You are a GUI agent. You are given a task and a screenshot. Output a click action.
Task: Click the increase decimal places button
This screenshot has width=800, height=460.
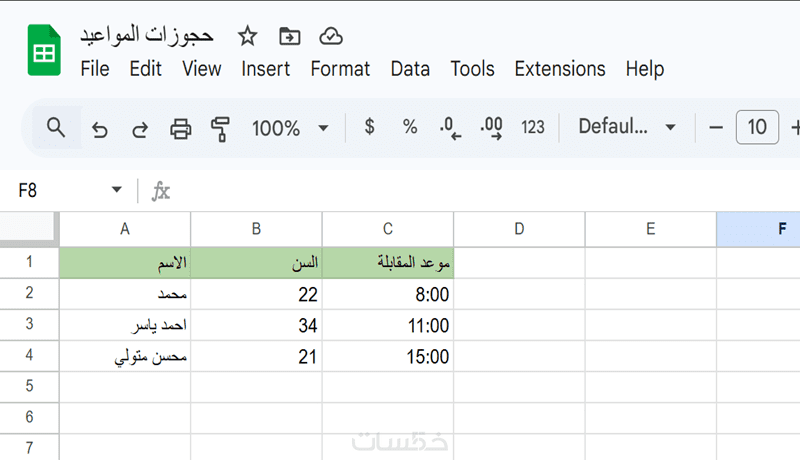pos(491,128)
